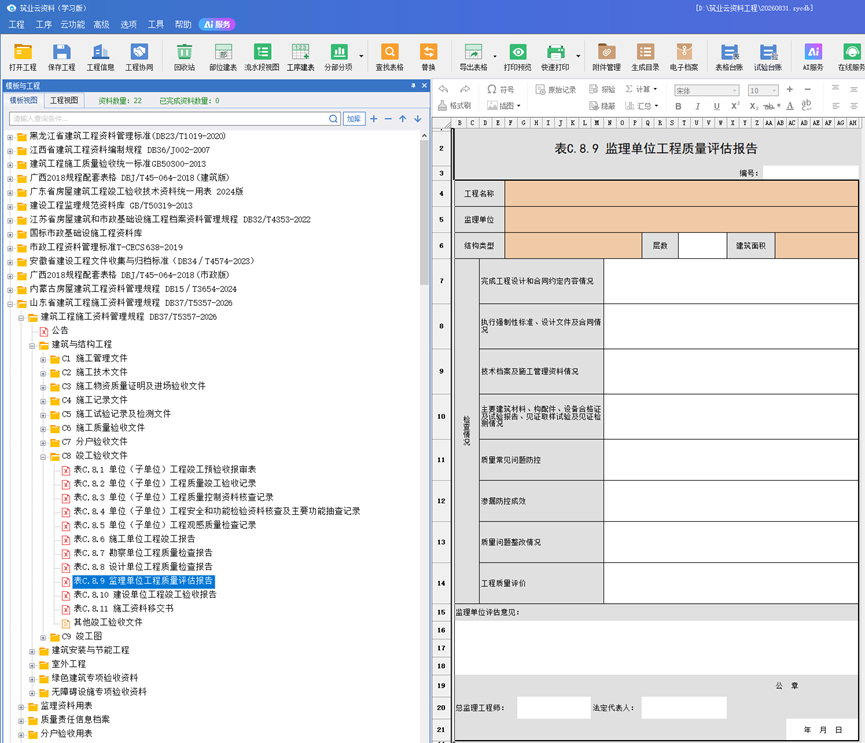This screenshot has height=743, width=865.
Task: Open the 工序 menu
Action: click(x=44, y=25)
